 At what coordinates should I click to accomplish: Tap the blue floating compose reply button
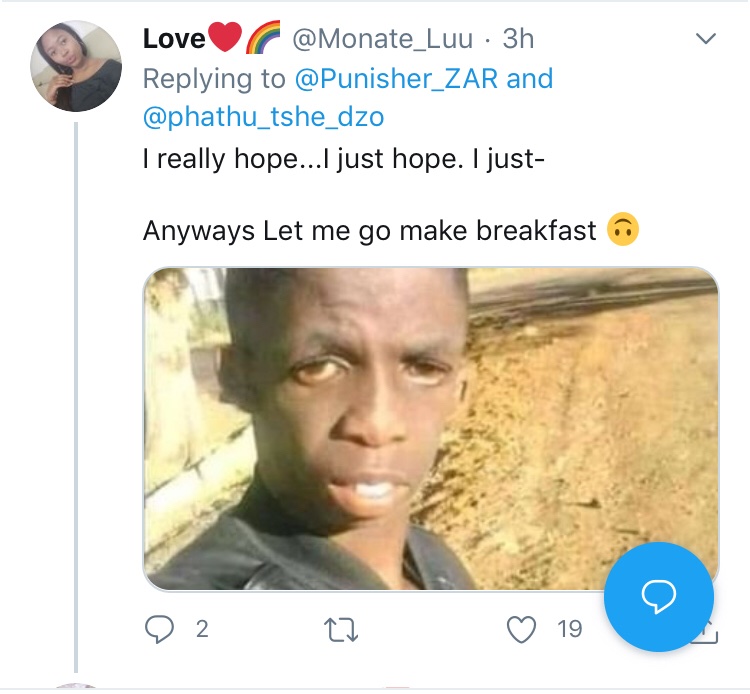coord(659,596)
